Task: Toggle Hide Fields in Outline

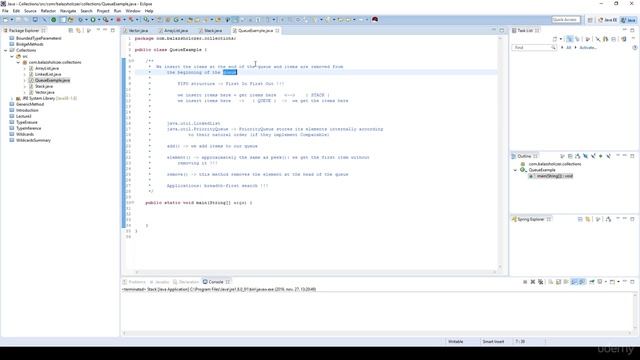Action: (585, 156)
